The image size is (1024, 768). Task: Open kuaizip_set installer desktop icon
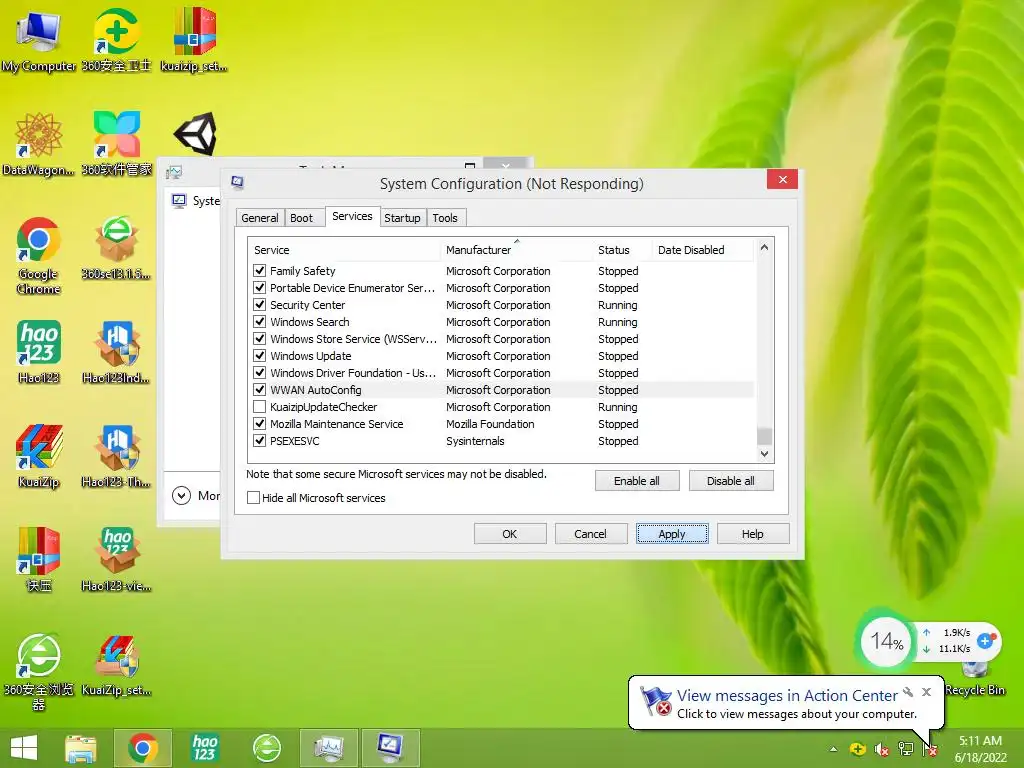[194, 40]
